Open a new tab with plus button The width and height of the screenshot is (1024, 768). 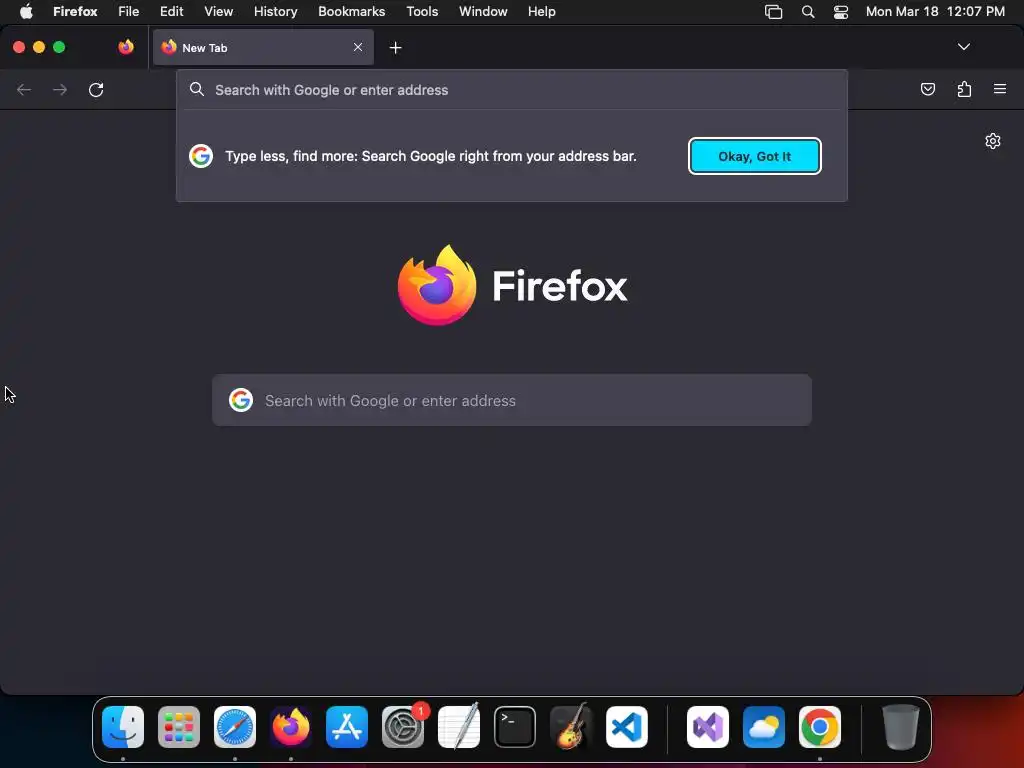pyautogui.click(x=395, y=48)
